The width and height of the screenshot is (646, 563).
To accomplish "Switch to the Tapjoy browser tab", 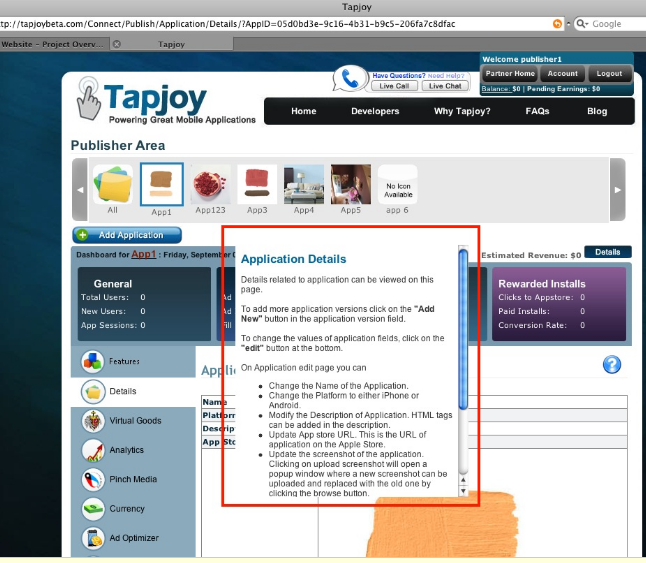I will click(171, 44).
